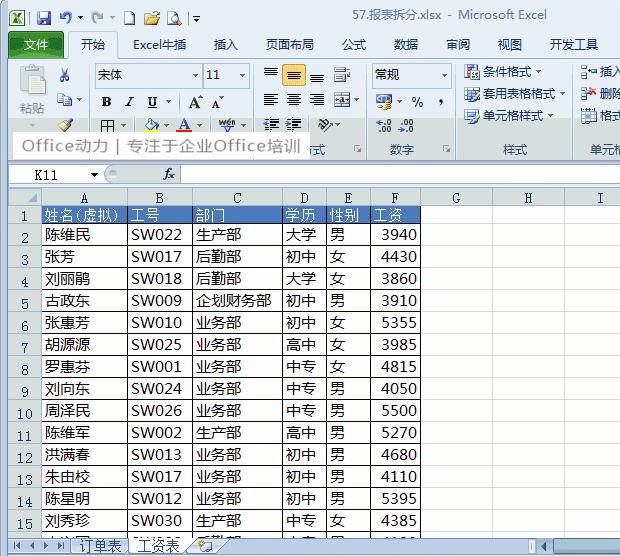The image size is (620, 556).
Task: Click the Percent Style icon
Action: pos(417,102)
